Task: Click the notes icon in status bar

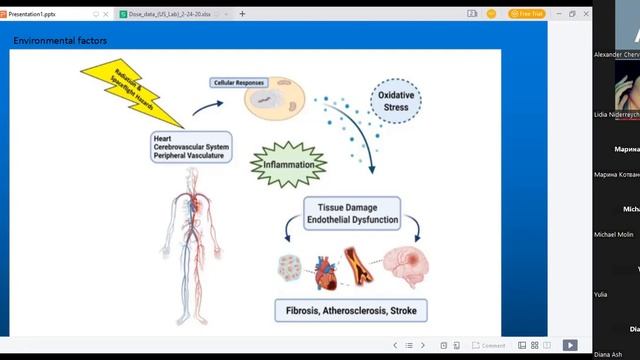Action: click(x=444, y=345)
